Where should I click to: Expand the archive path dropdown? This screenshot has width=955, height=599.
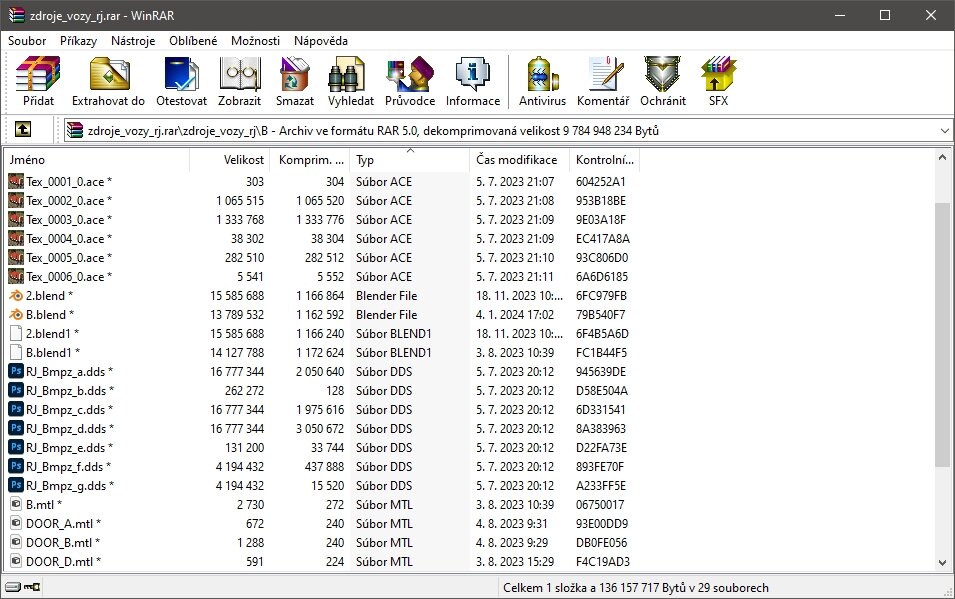coord(944,130)
